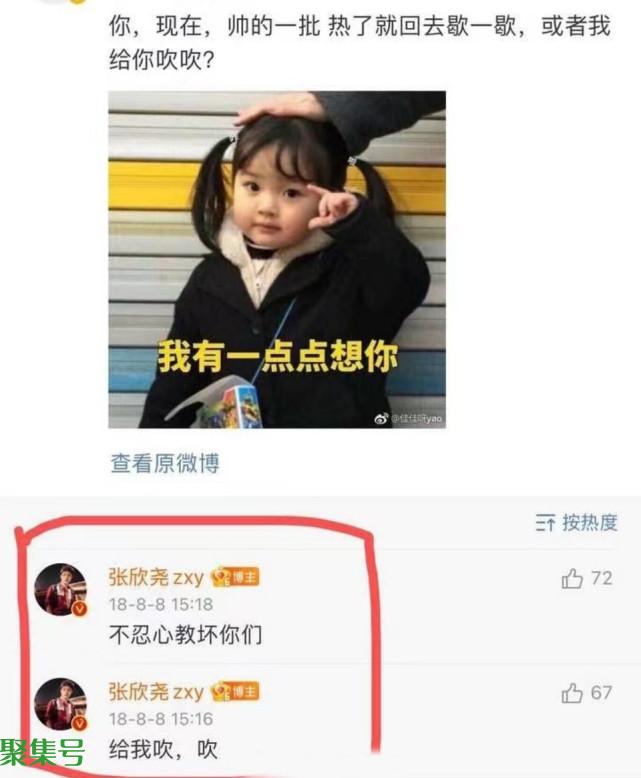Open the 按热度 sort dropdown
The width and height of the screenshot is (641, 778).
point(577,523)
